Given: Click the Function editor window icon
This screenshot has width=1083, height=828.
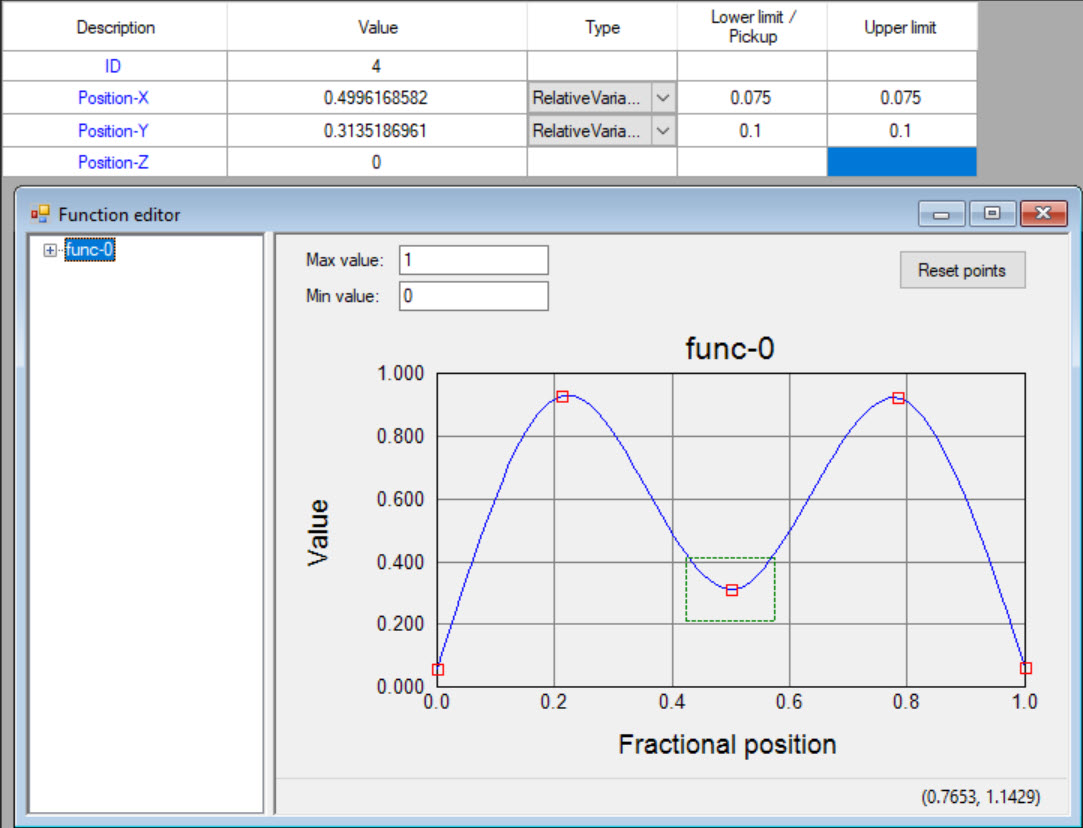Looking at the screenshot, I should 40,214.
